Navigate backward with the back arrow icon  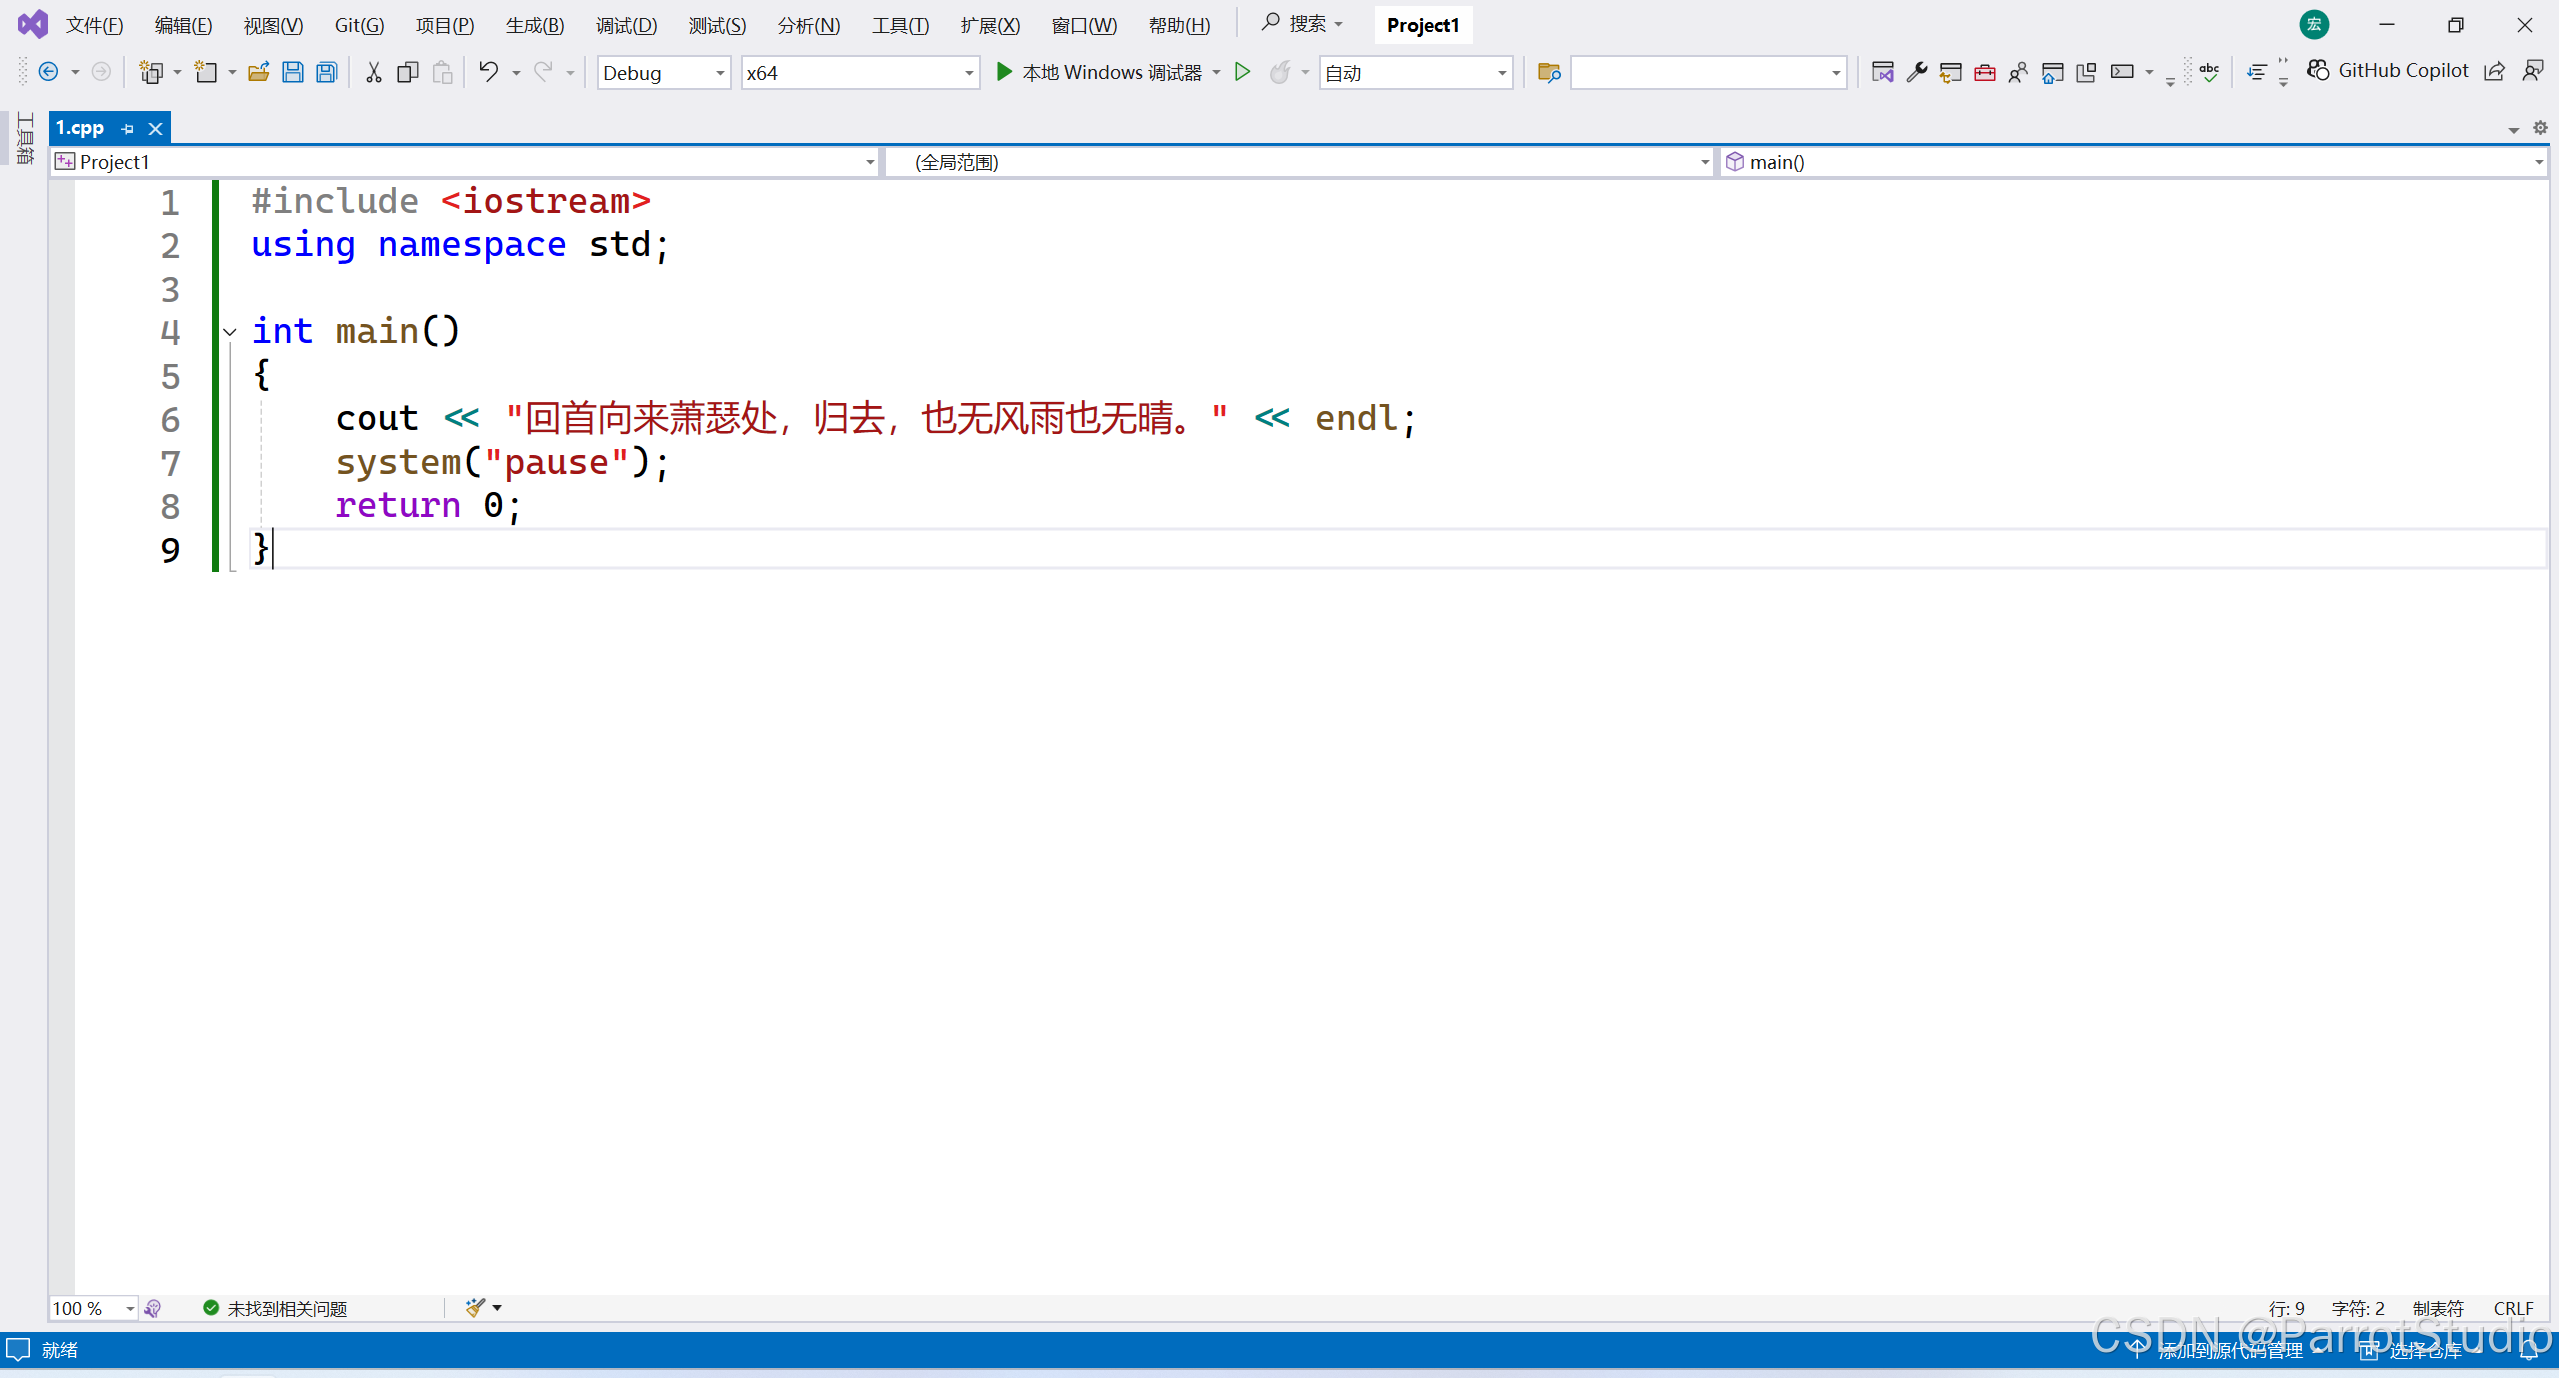point(47,72)
